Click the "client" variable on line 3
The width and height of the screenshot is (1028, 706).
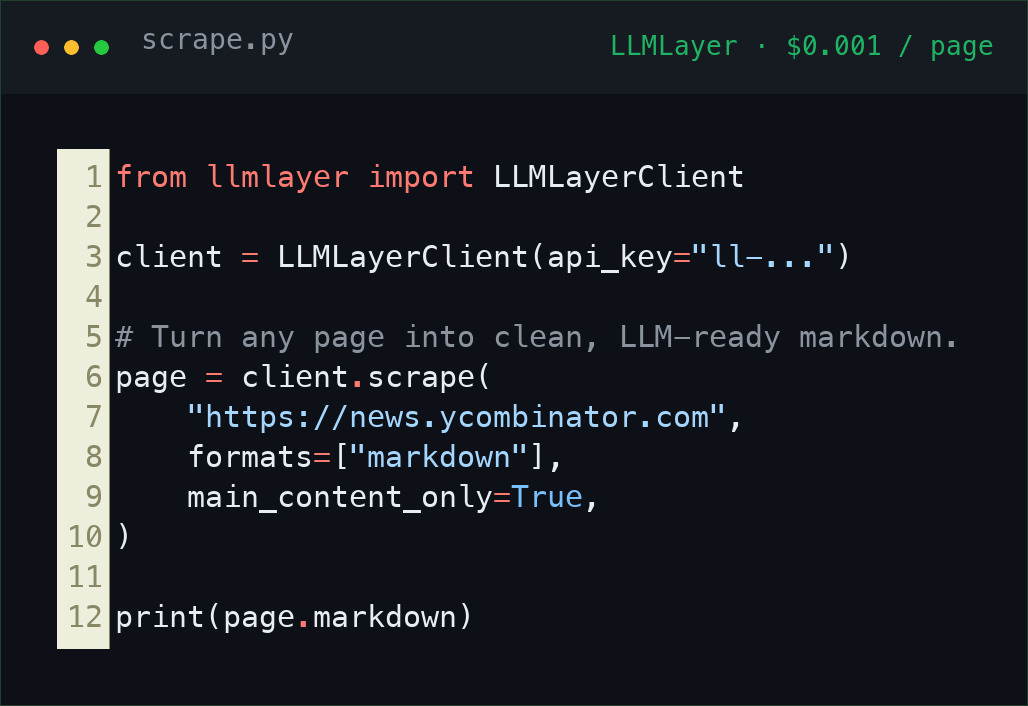coord(169,257)
